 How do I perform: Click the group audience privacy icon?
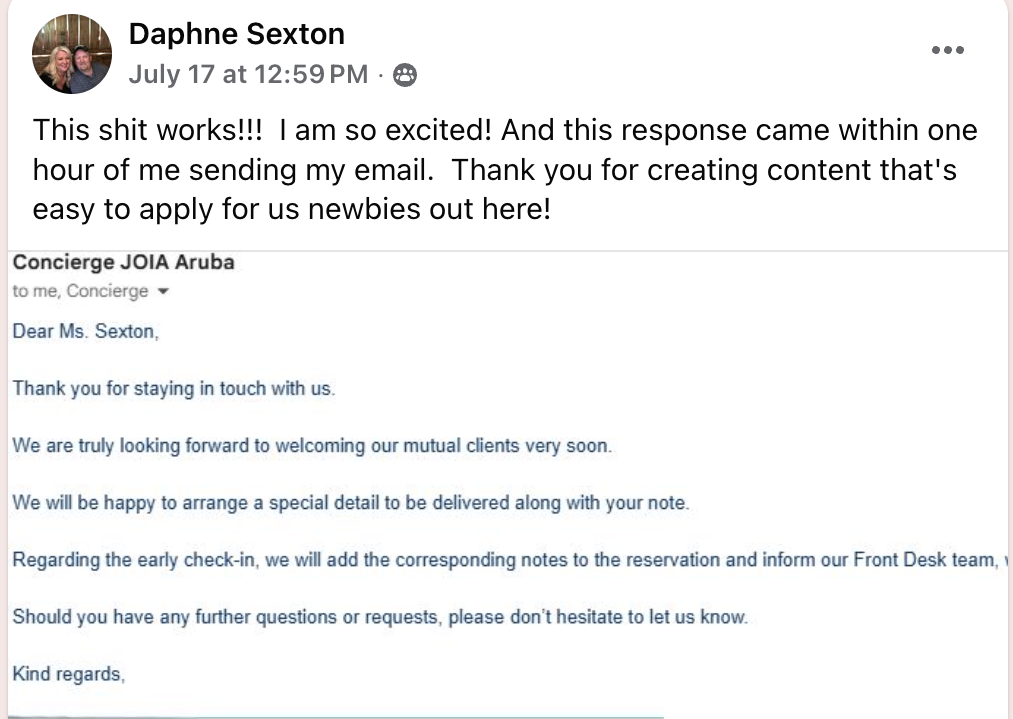(x=405, y=75)
